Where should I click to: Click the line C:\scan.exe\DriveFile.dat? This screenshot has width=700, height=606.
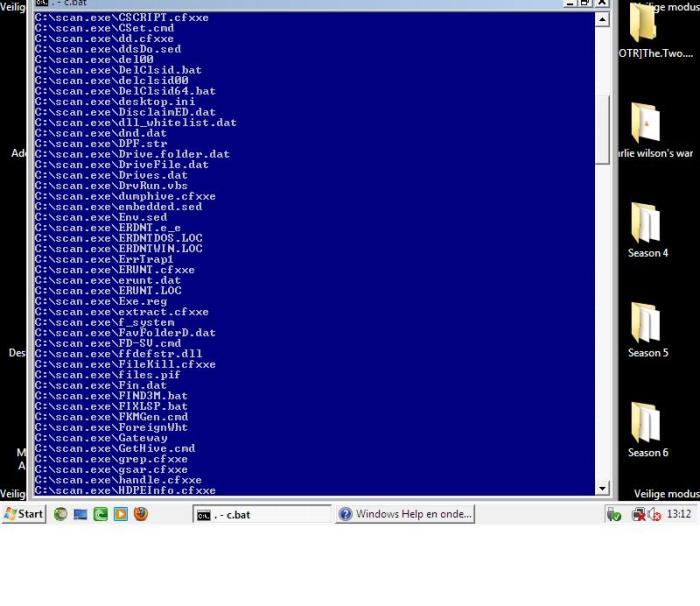pos(122,165)
